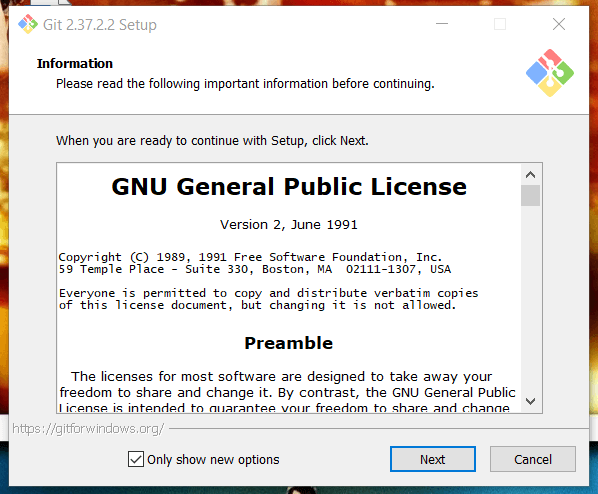Open the gitforwindows.org link
The height and width of the screenshot is (494, 598).
[x=88, y=429]
